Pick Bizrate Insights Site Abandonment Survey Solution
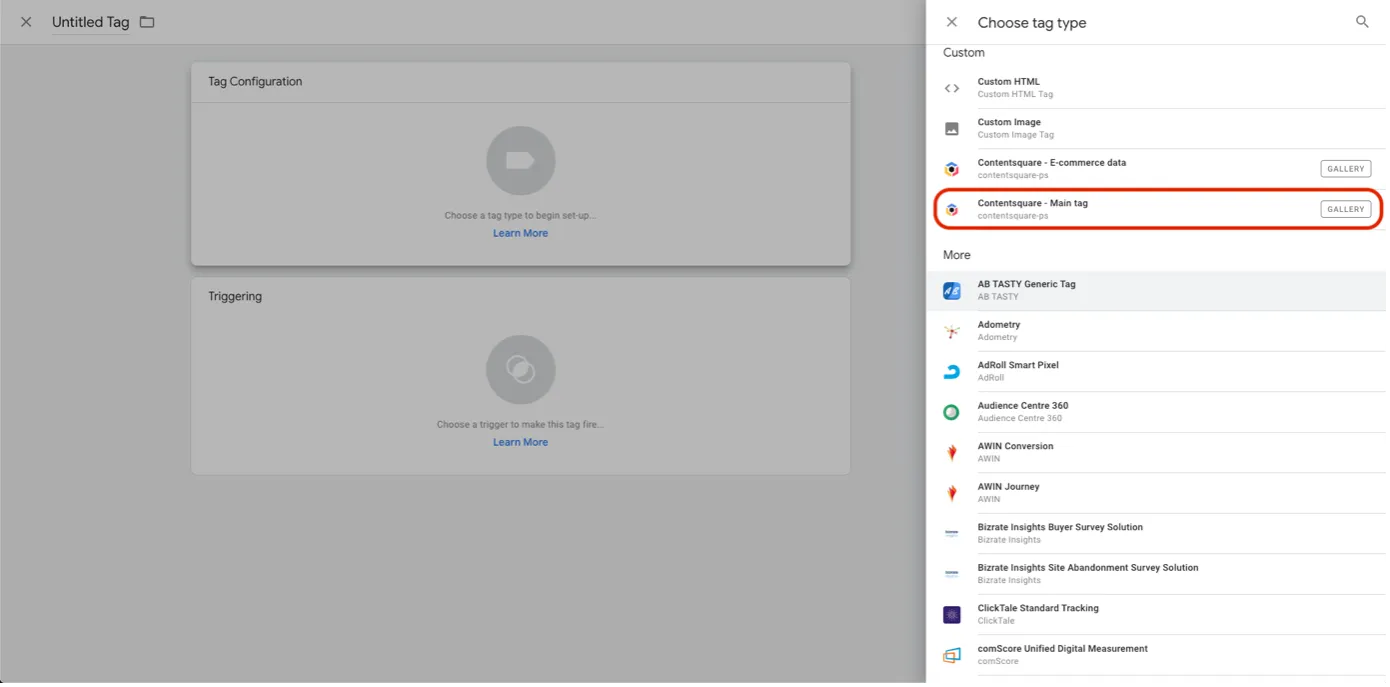The width and height of the screenshot is (1390, 687). pos(1087,568)
